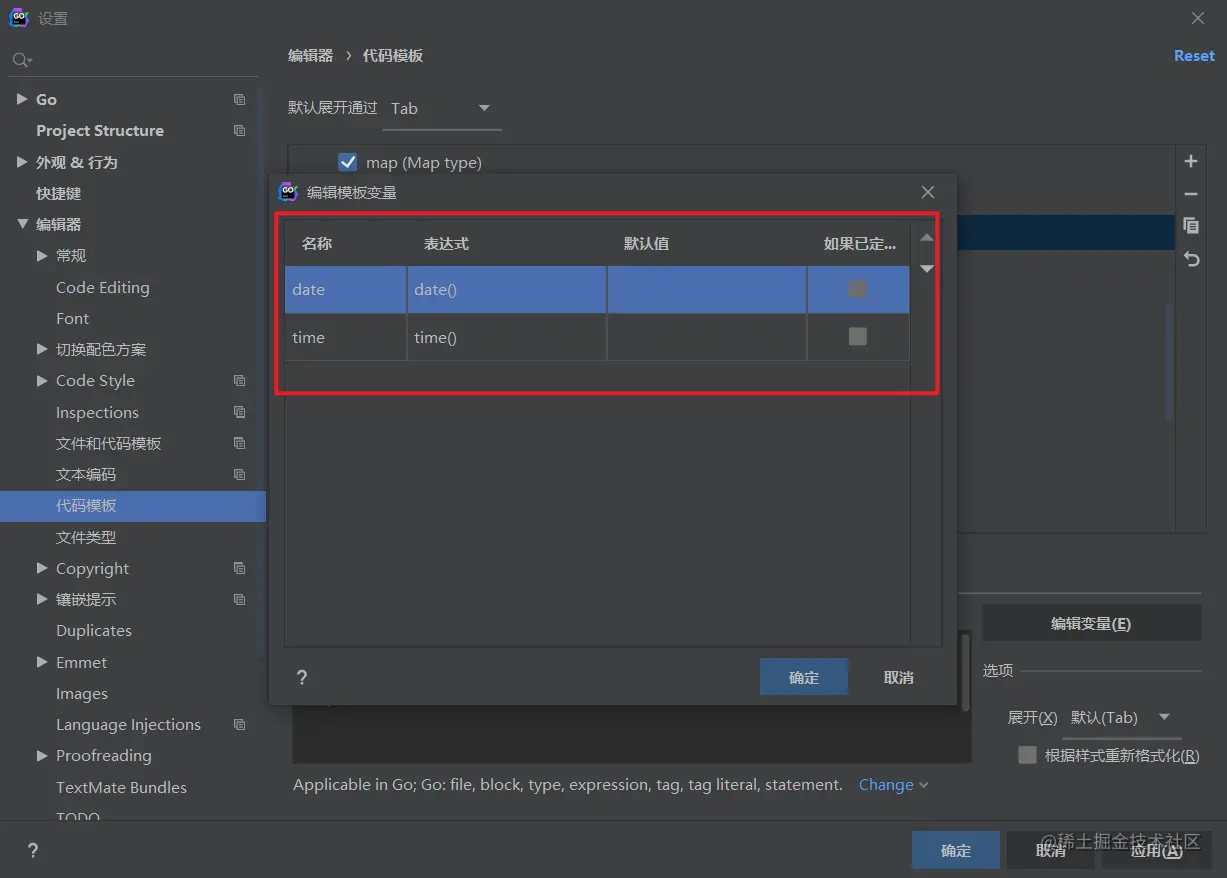This screenshot has height=878, width=1227.
Task: Click the duplicate template copy icon
Action: 1190,226
